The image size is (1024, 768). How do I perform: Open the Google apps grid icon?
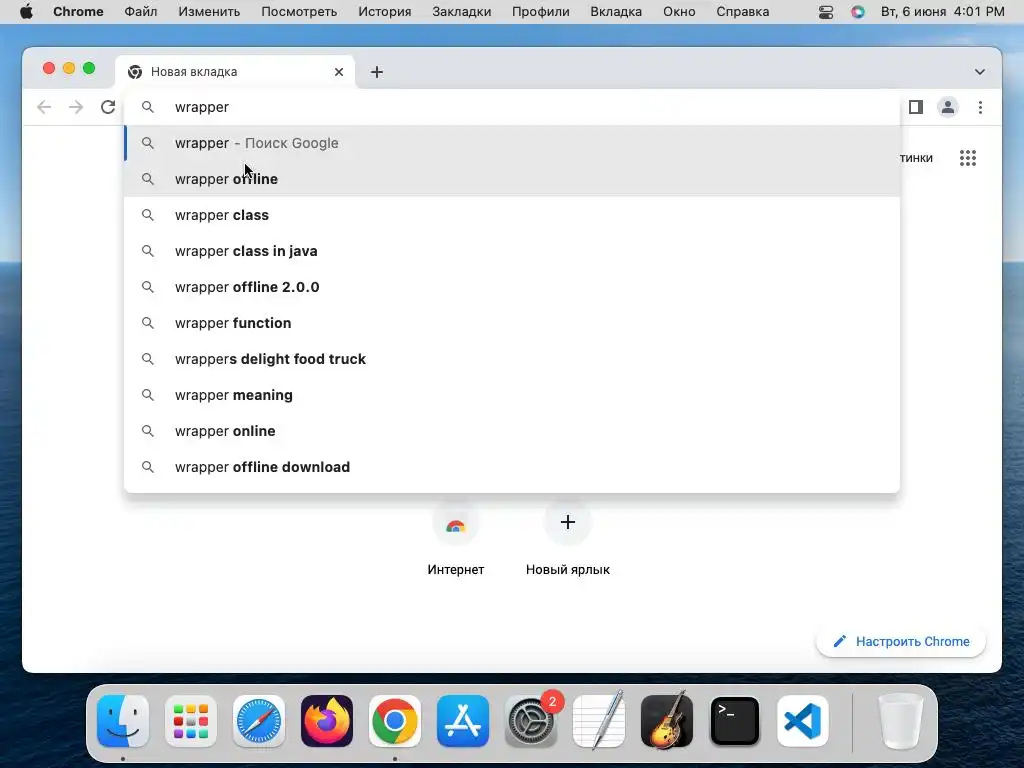pyautogui.click(x=968, y=157)
